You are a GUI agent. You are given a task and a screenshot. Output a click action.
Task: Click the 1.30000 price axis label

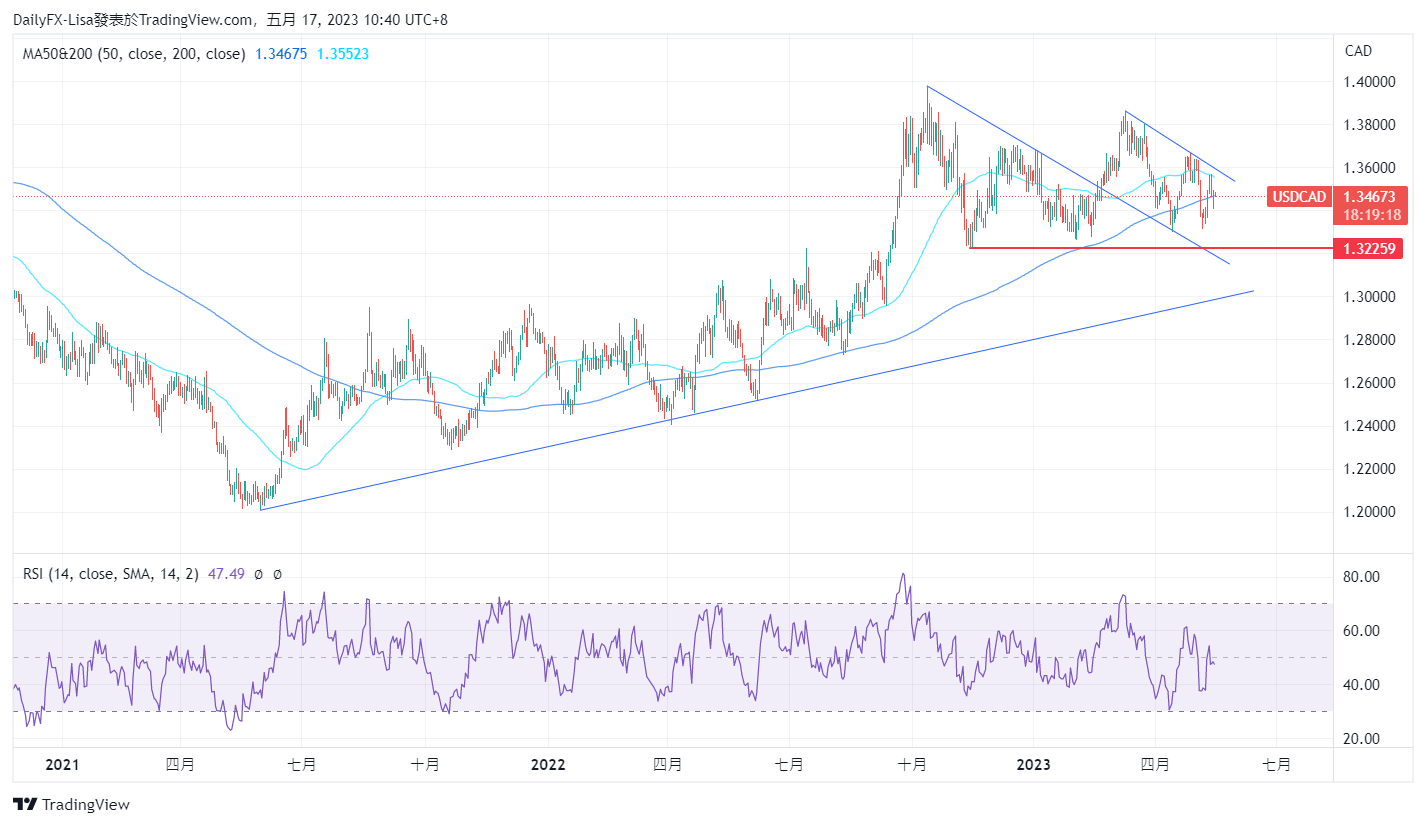1370,297
